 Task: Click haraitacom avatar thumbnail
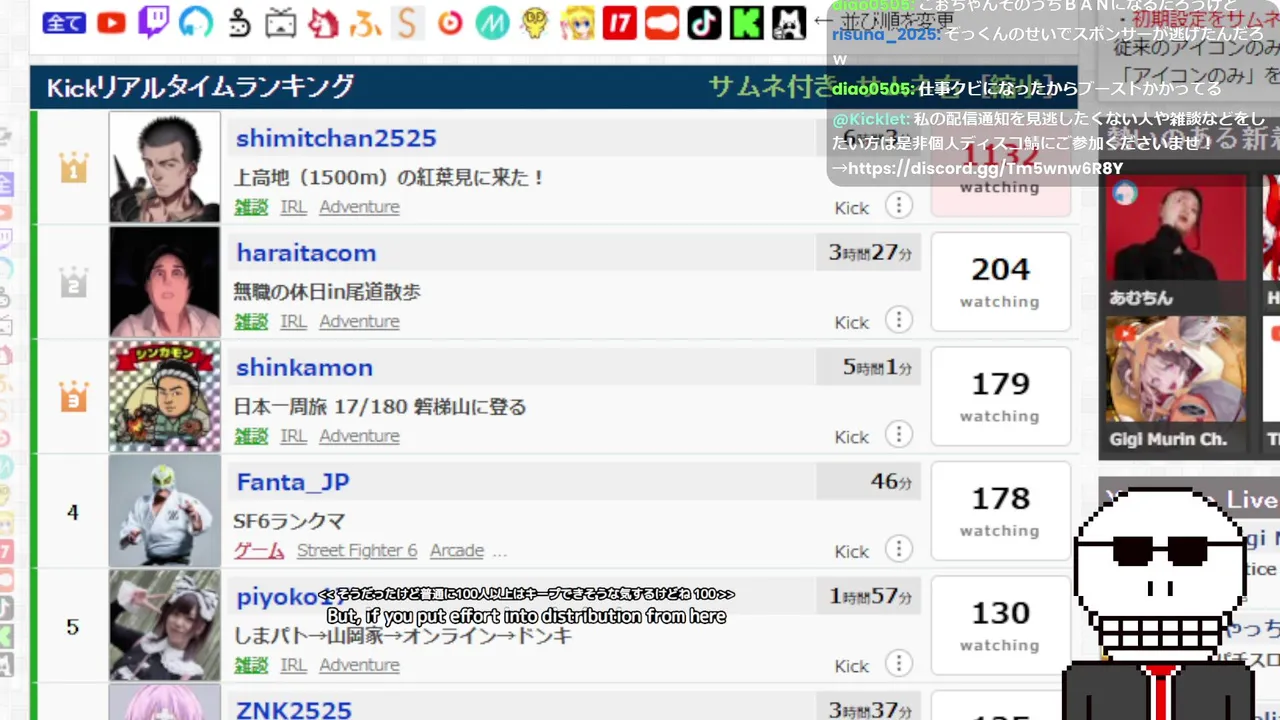coord(164,281)
